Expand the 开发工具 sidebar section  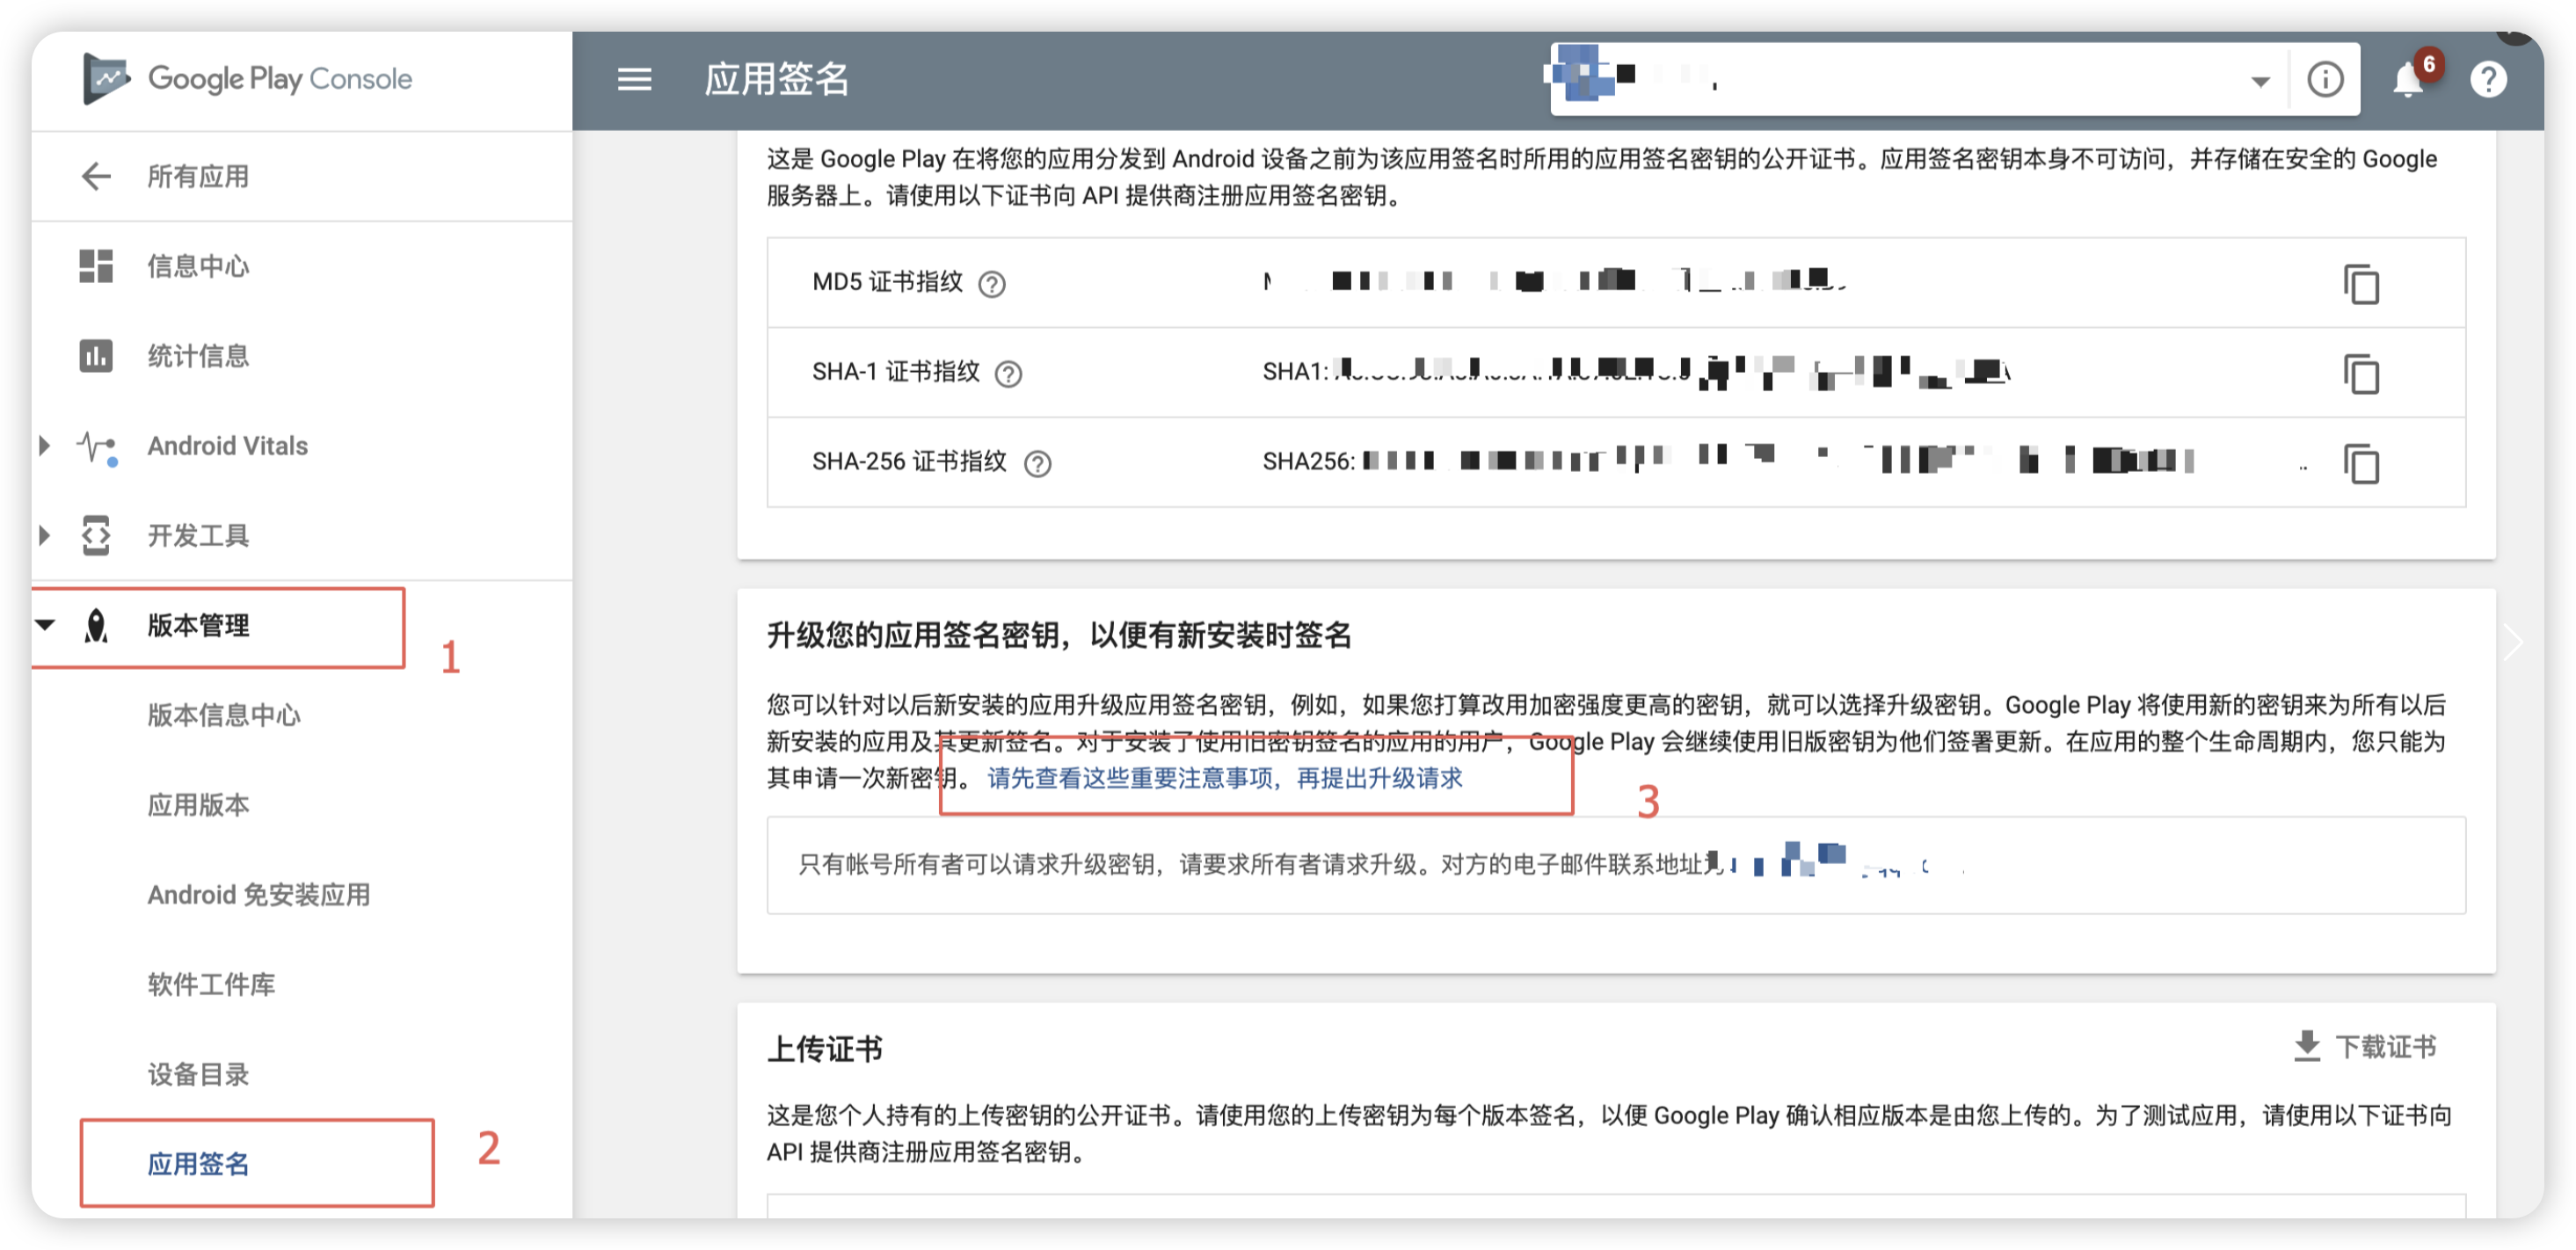click(x=45, y=536)
